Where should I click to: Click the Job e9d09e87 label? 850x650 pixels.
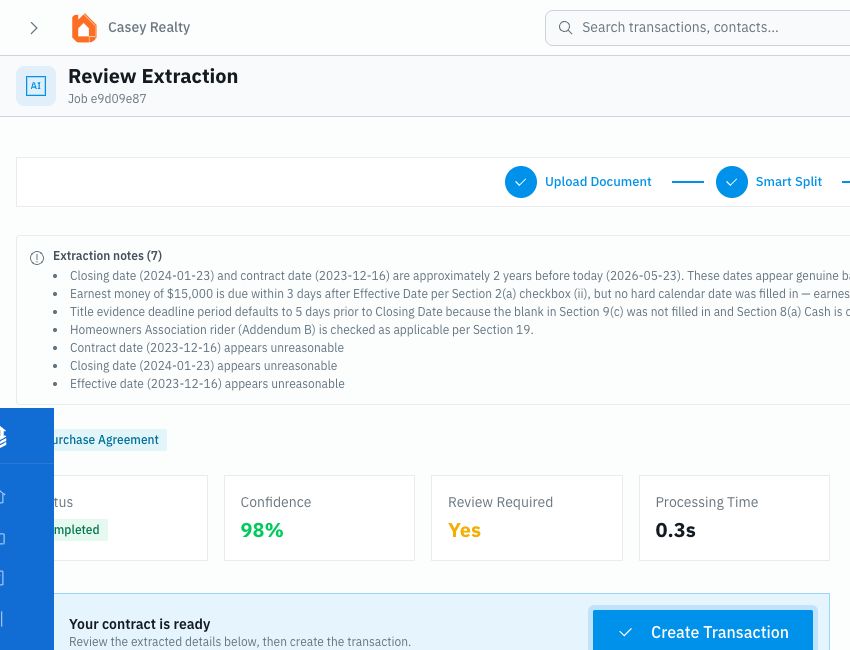[x=107, y=99]
